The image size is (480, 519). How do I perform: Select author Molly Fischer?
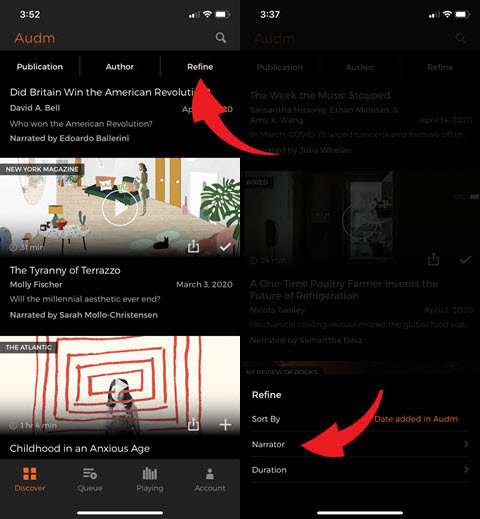pyautogui.click(x=36, y=284)
